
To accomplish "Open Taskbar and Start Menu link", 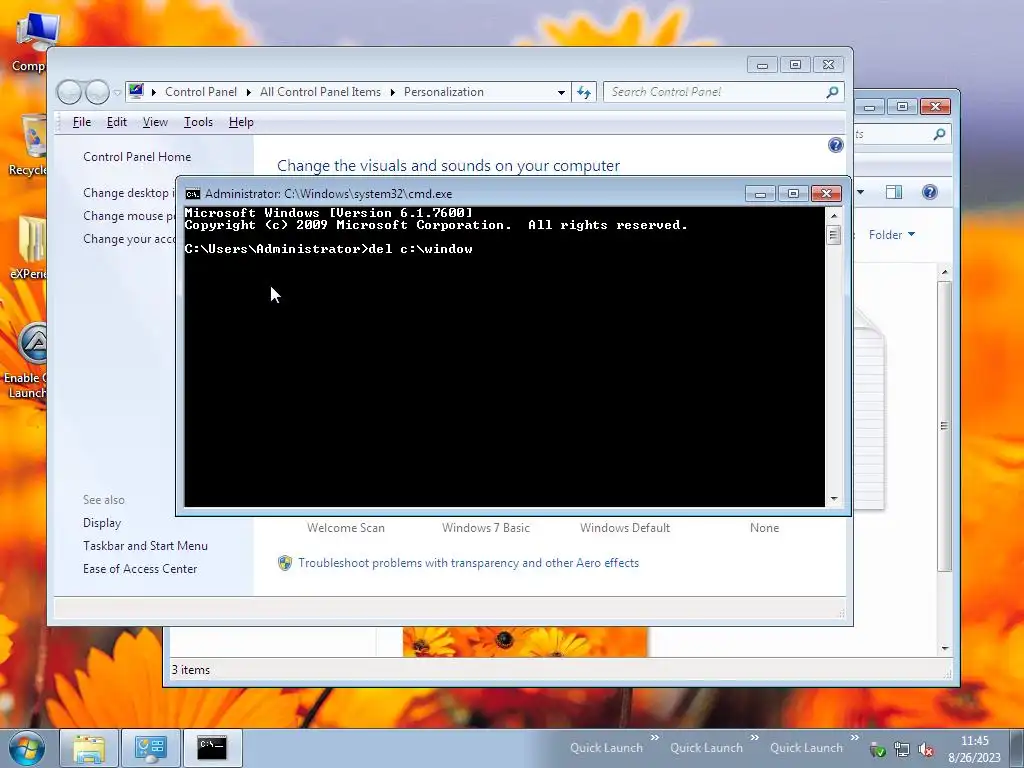I will [145, 545].
